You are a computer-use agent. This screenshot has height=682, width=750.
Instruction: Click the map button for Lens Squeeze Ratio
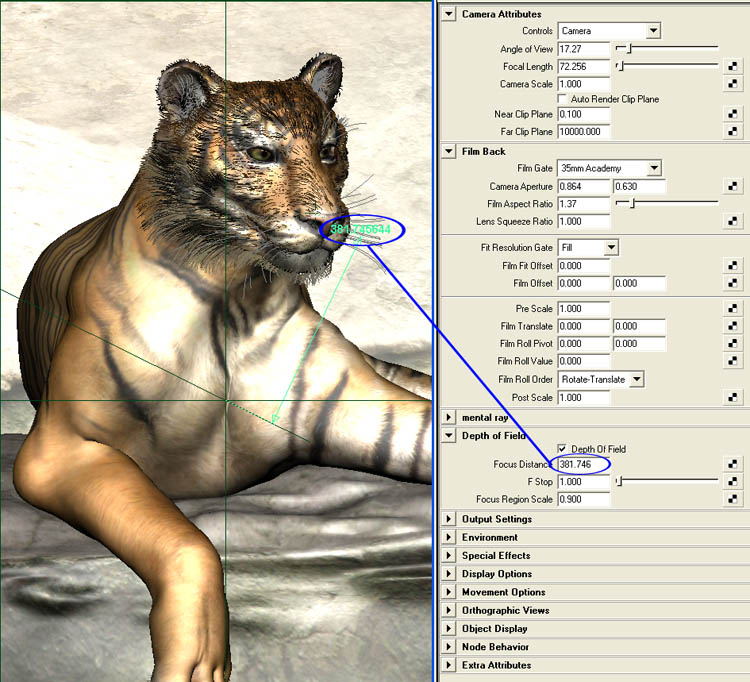(733, 222)
